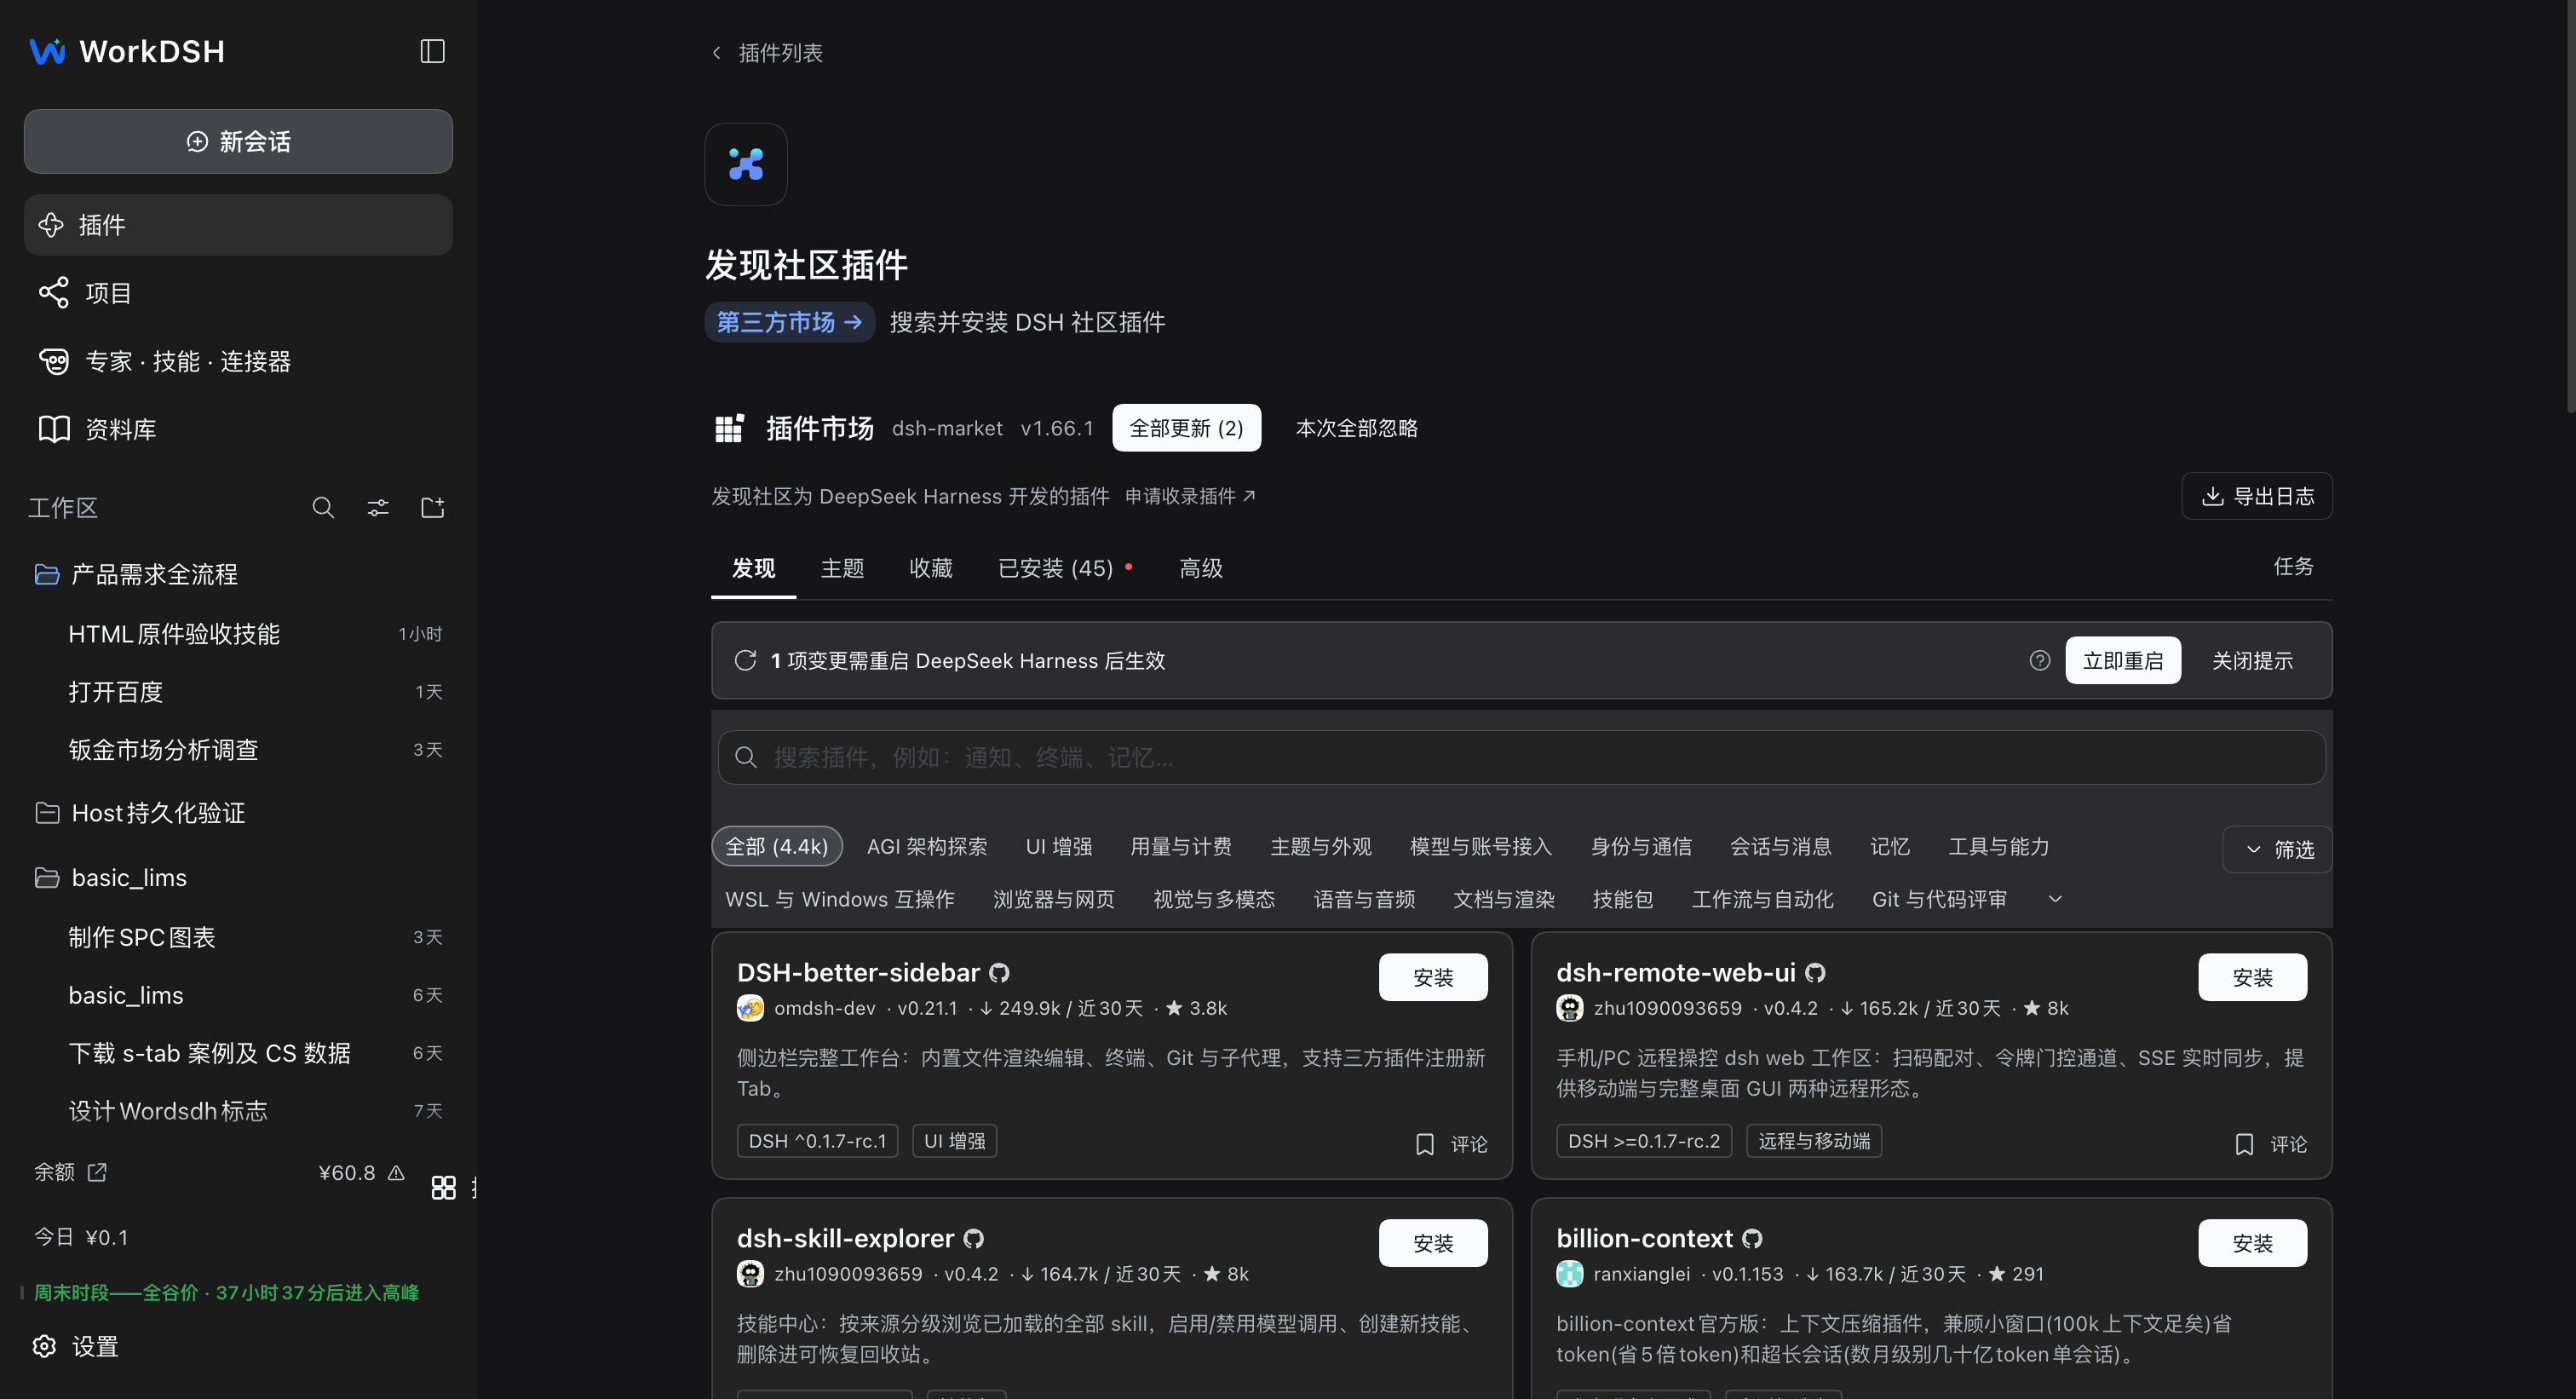Switch to the 主题 tab

(x=842, y=568)
